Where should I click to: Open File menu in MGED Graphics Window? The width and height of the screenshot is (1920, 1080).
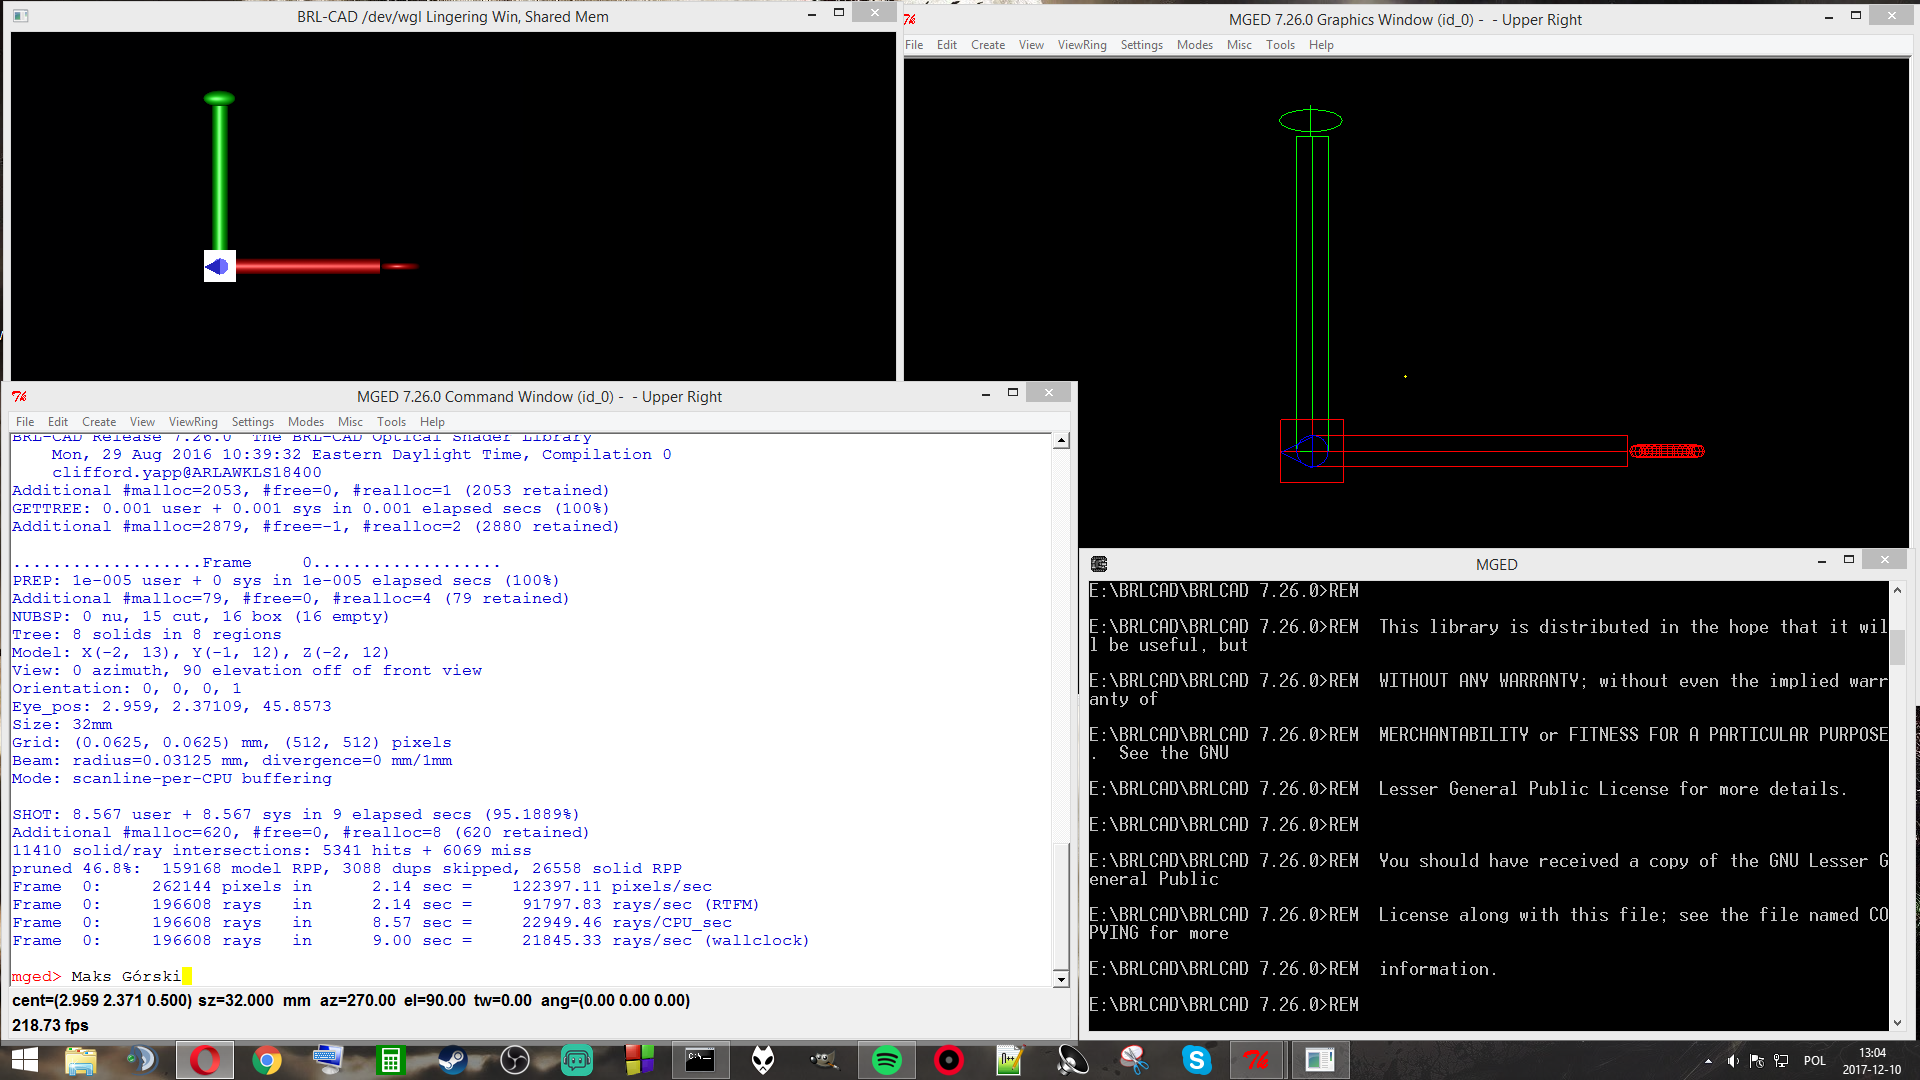click(914, 45)
